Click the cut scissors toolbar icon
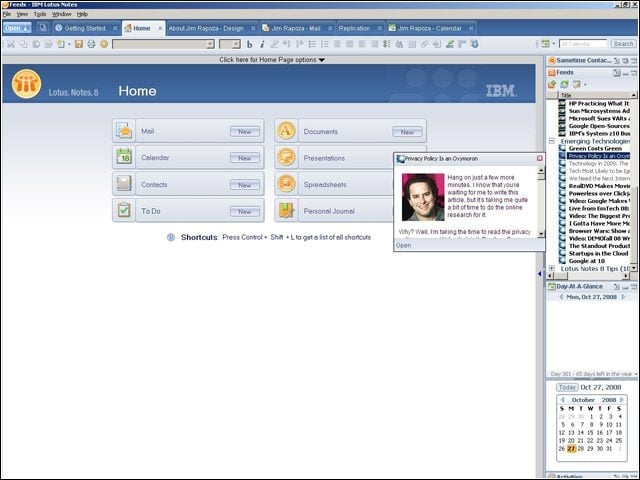 [x=11, y=44]
